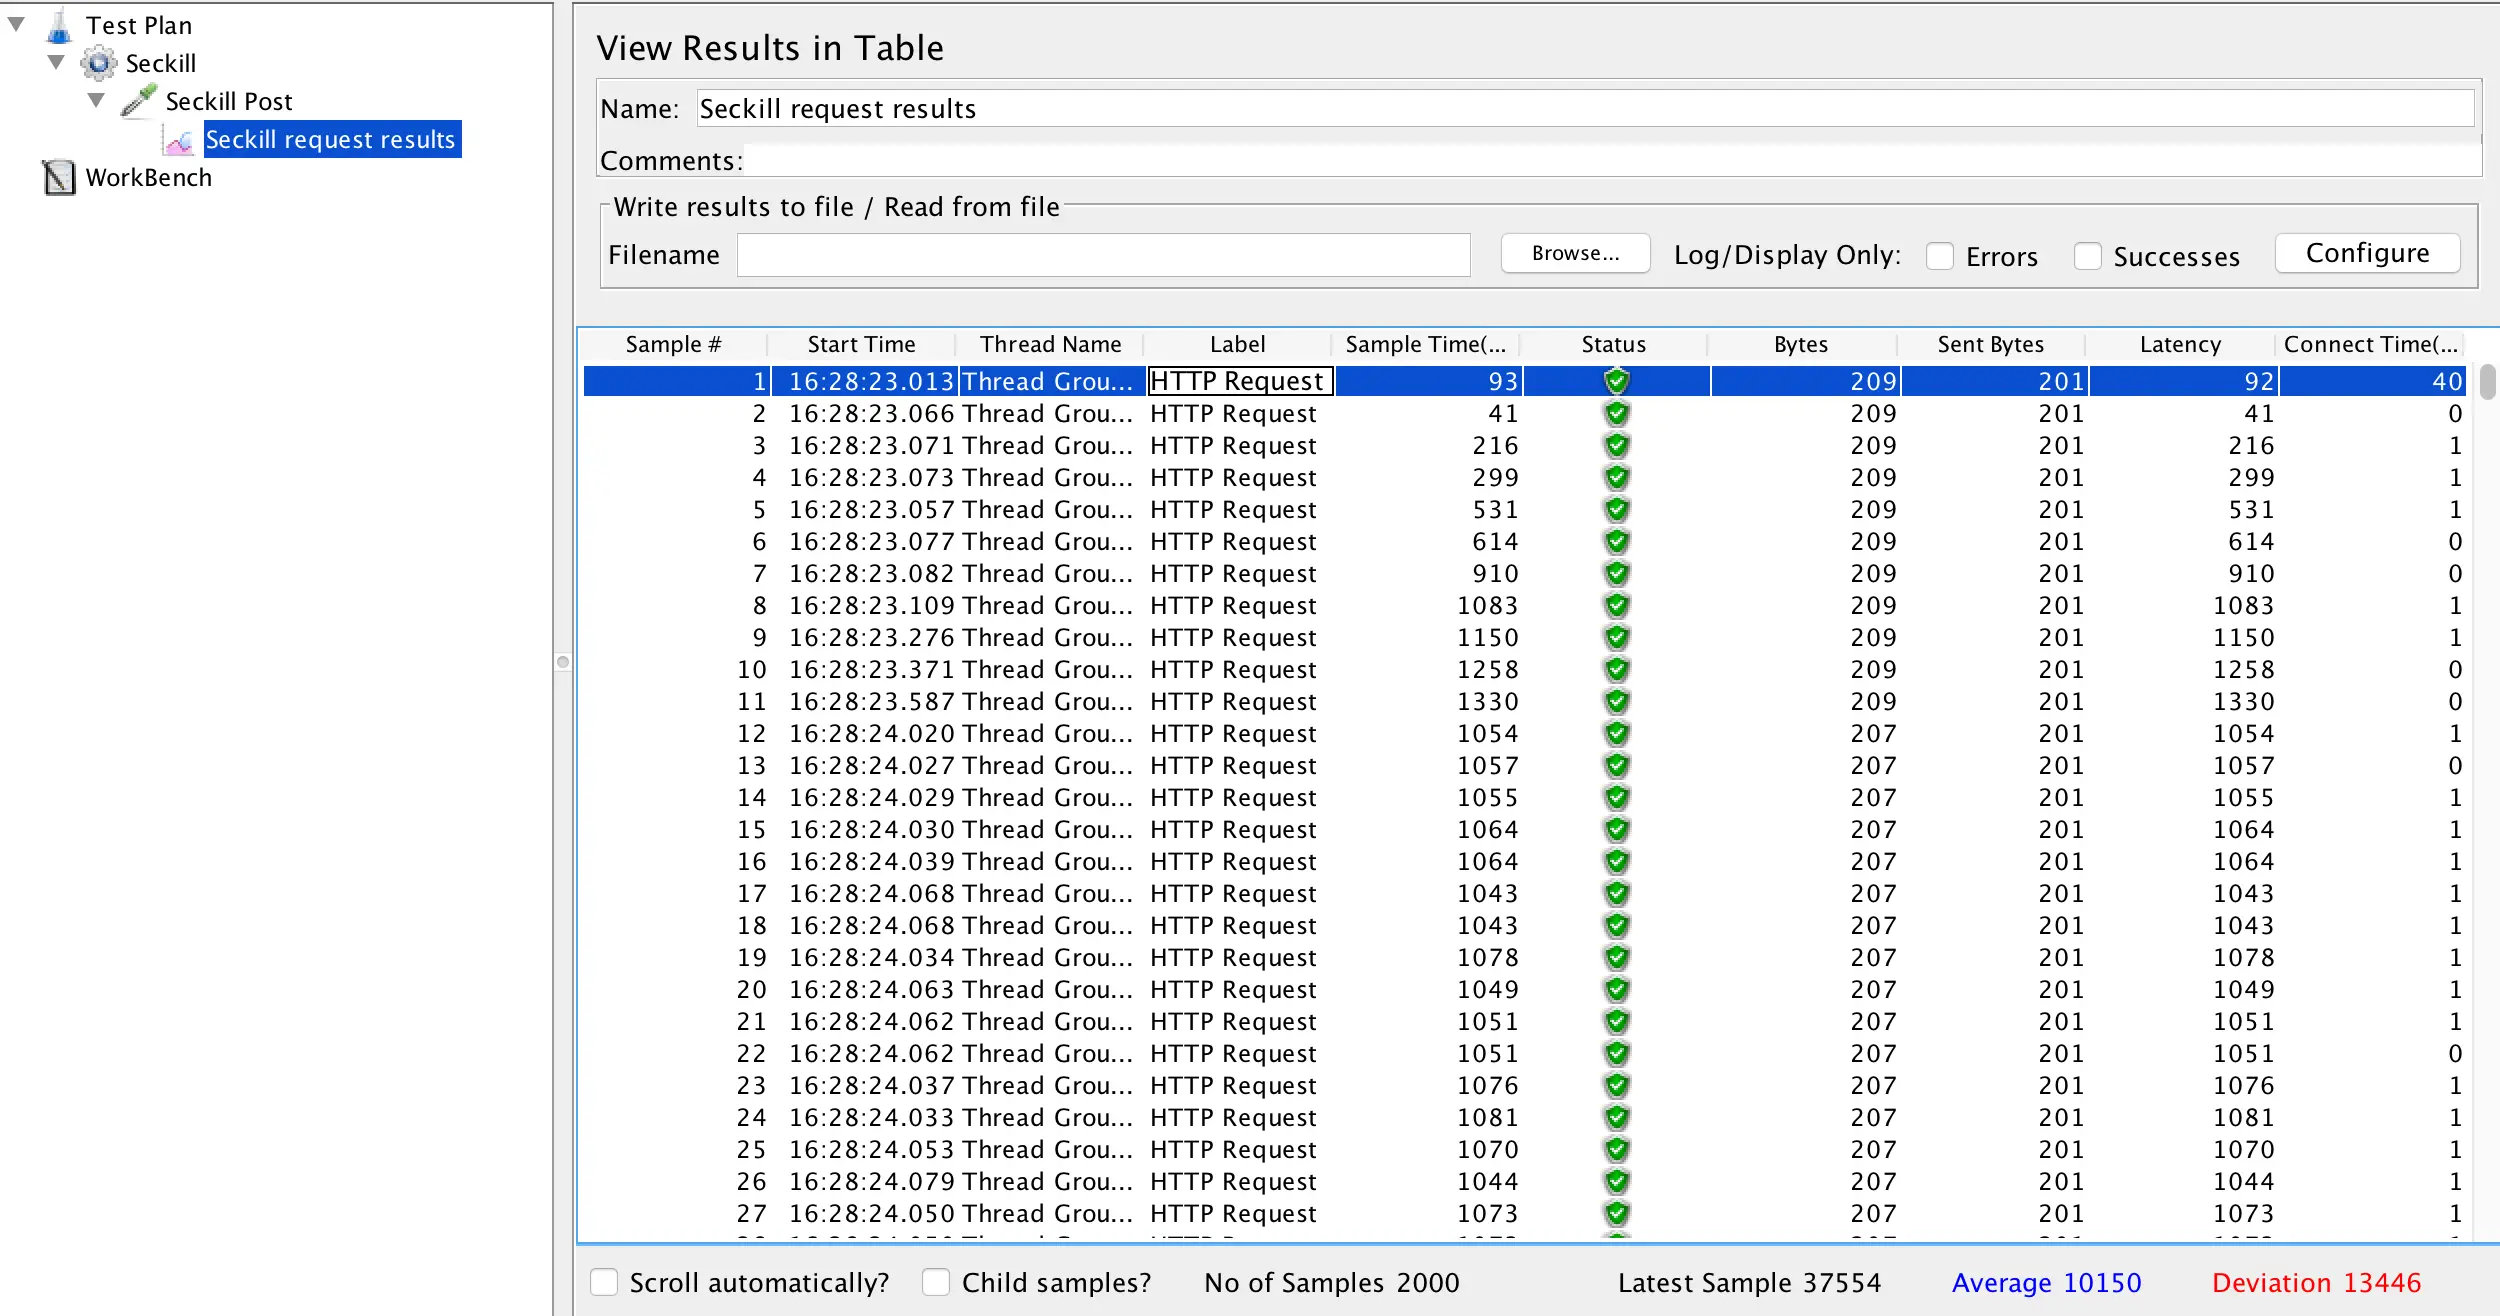Sort by the Latency column header
Screen dimensions: 2500x1316
[x=2180, y=344]
